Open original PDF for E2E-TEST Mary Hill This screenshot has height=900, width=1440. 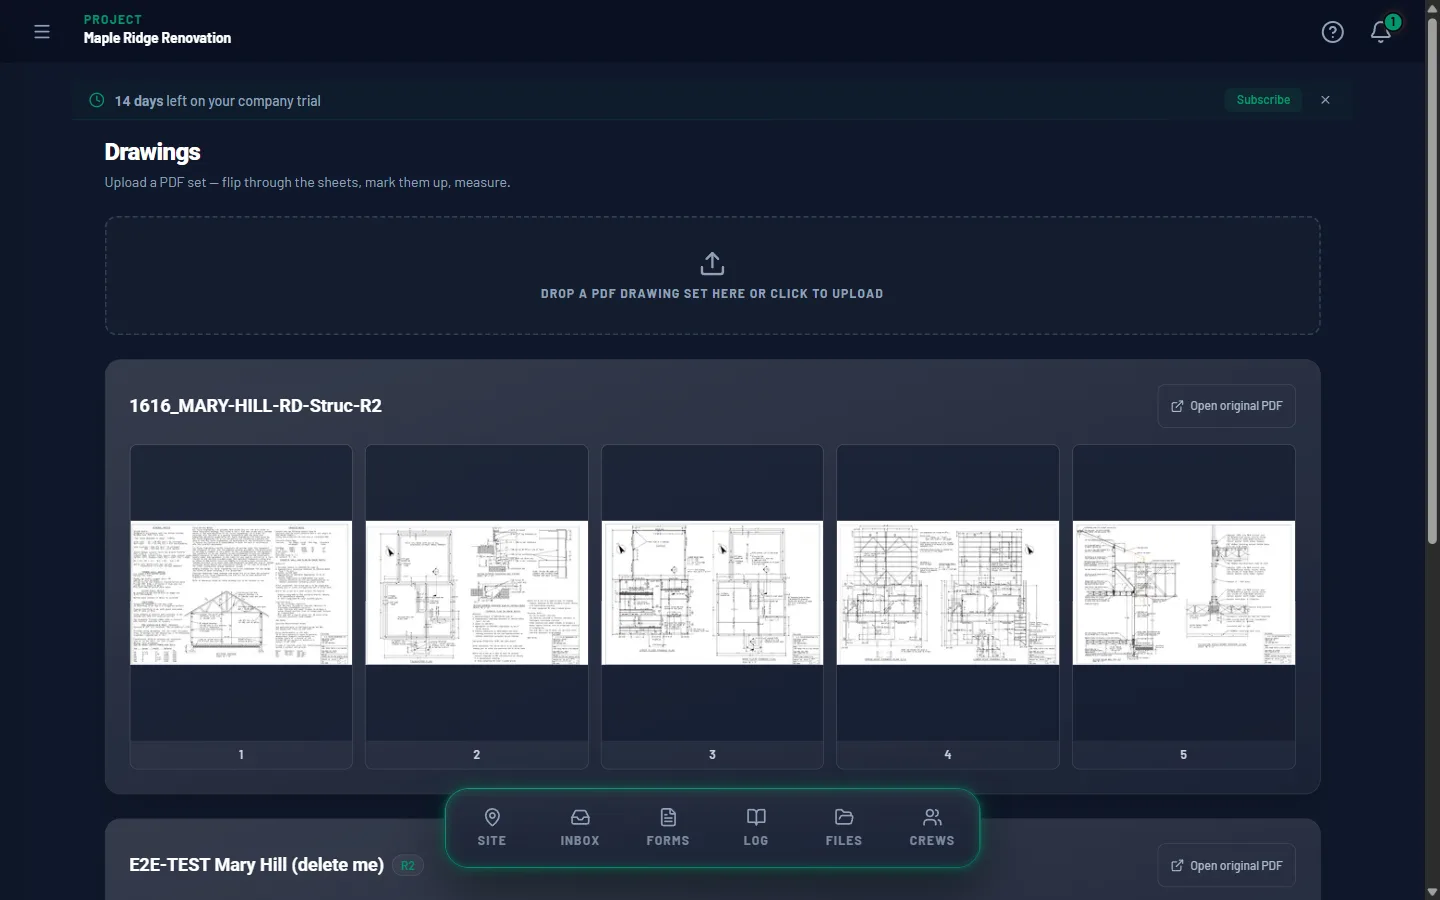(1226, 866)
